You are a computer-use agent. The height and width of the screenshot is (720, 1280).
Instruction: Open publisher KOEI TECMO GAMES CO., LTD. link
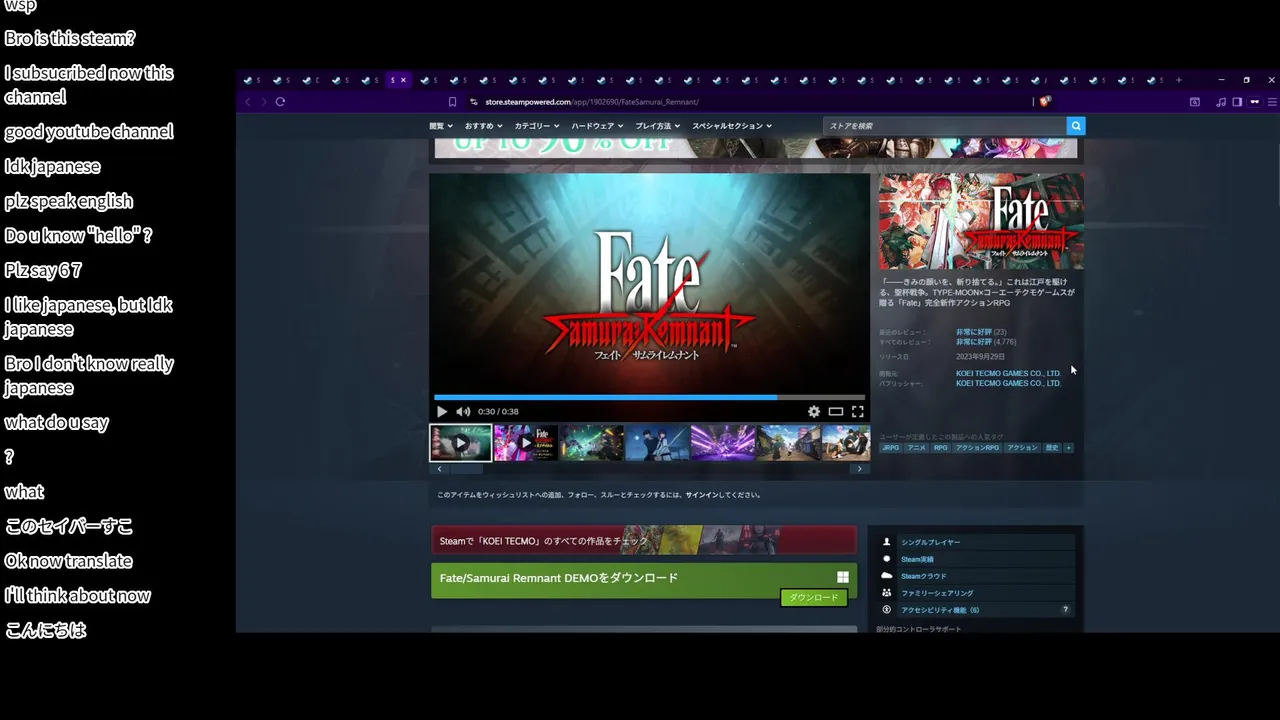[x=1008, y=383]
